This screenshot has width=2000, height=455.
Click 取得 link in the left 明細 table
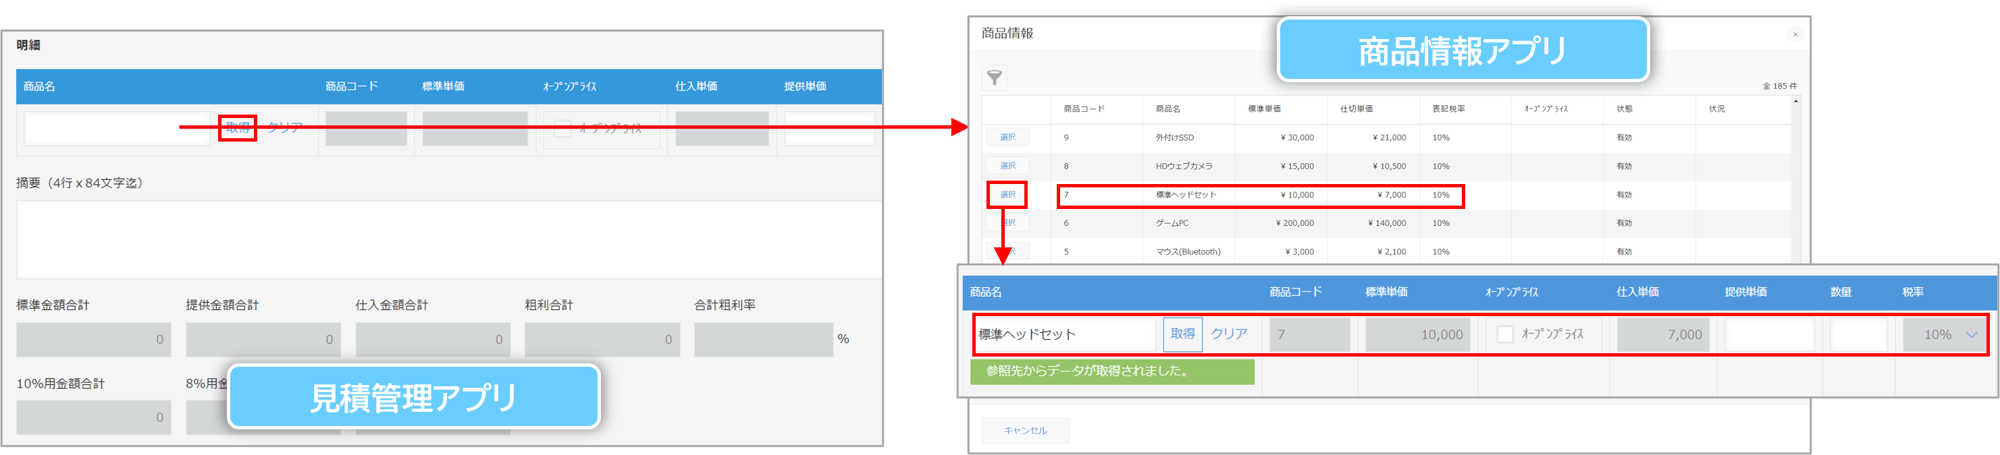237,128
